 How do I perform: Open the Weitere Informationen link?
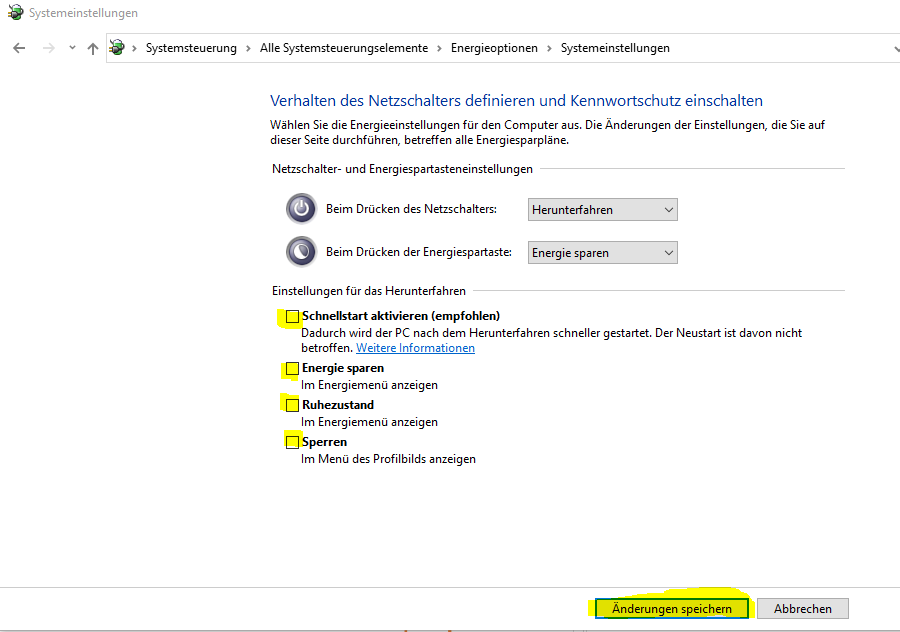tap(416, 348)
